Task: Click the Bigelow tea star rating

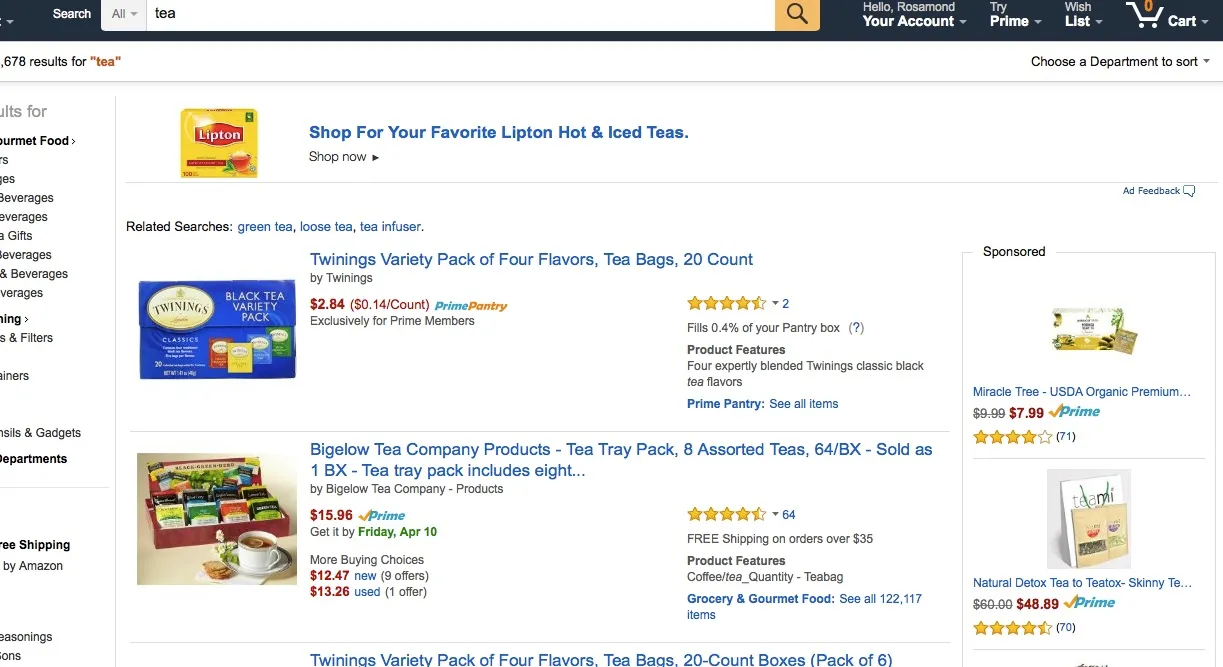Action: [726, 514]
